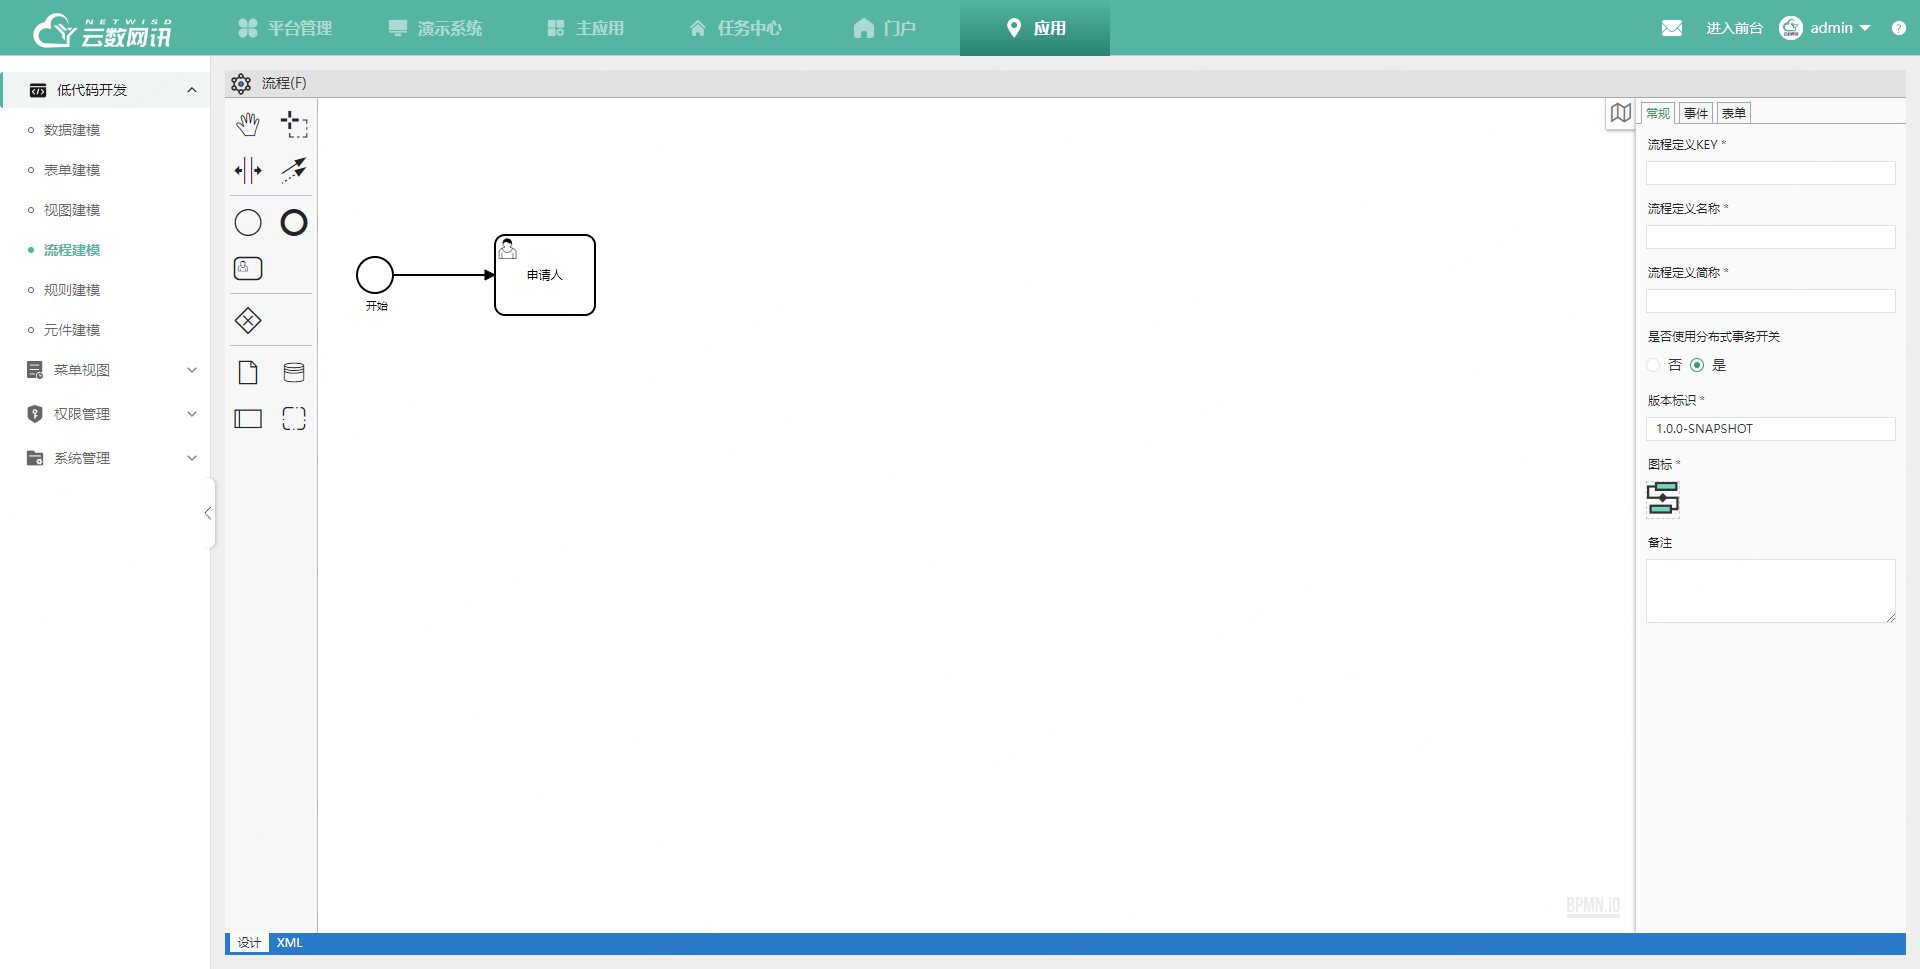
Task: Expand the 系统管理 section
Action: (192, 458)
